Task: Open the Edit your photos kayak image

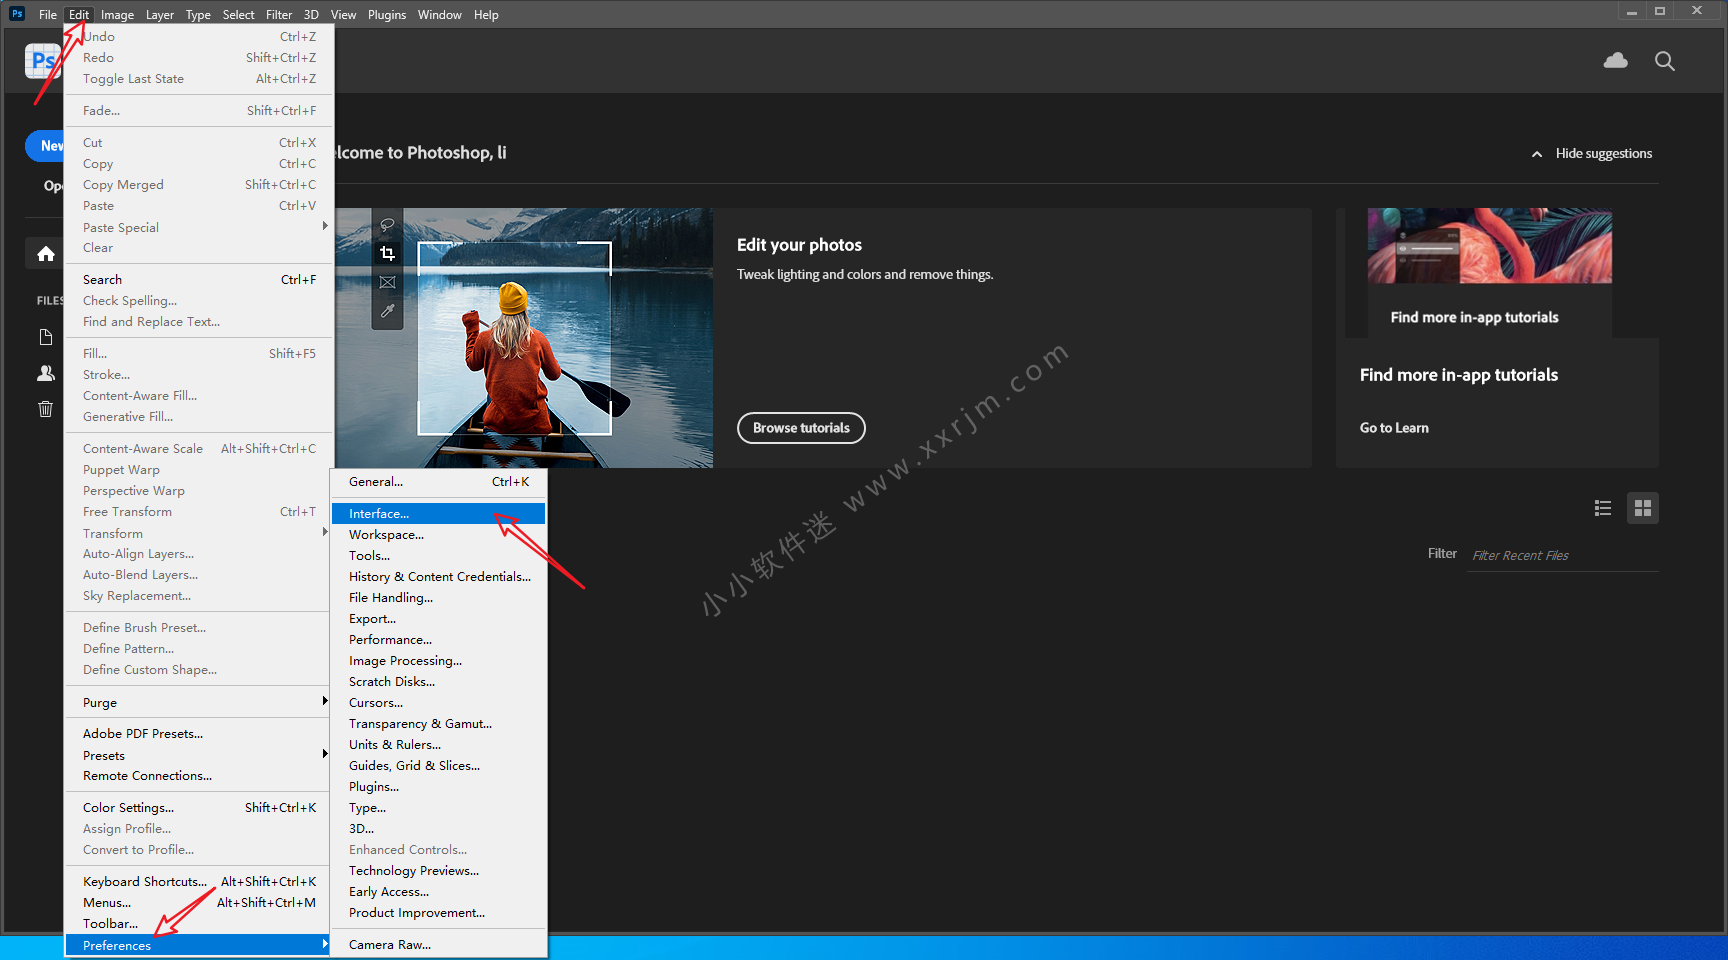Action: (524, 338)
